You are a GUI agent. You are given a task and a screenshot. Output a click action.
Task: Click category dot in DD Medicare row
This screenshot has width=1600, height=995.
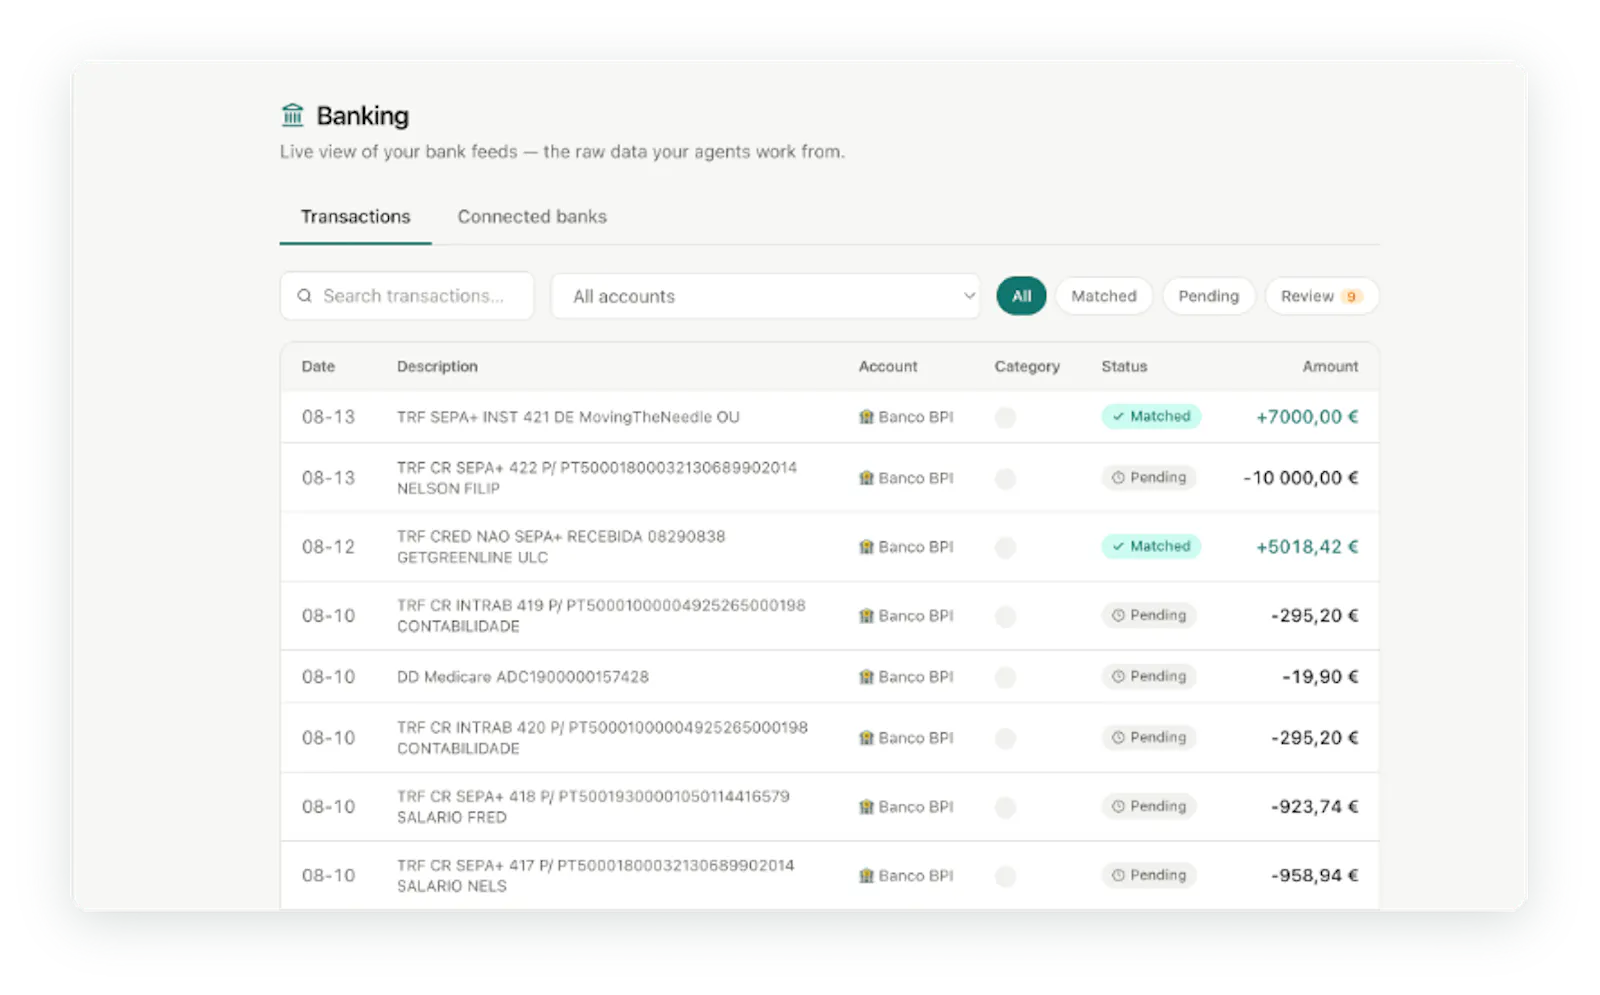pos(1005,677)
